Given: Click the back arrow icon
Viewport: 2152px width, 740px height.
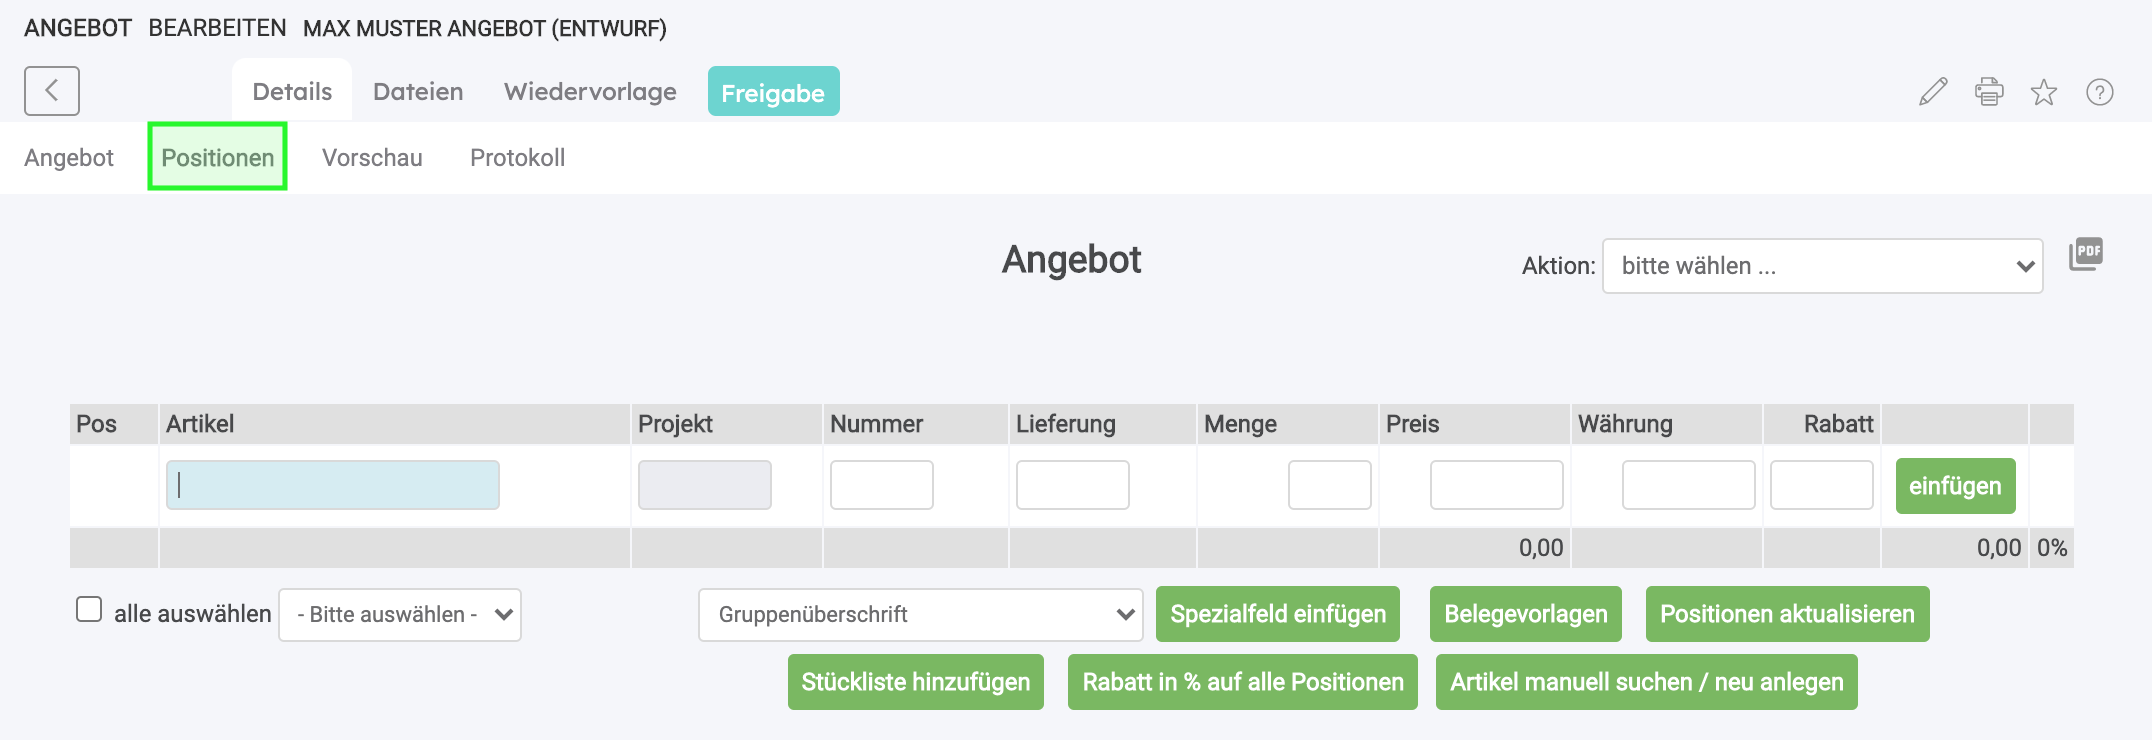Looking at the screenshot, I should click(52, 91).
